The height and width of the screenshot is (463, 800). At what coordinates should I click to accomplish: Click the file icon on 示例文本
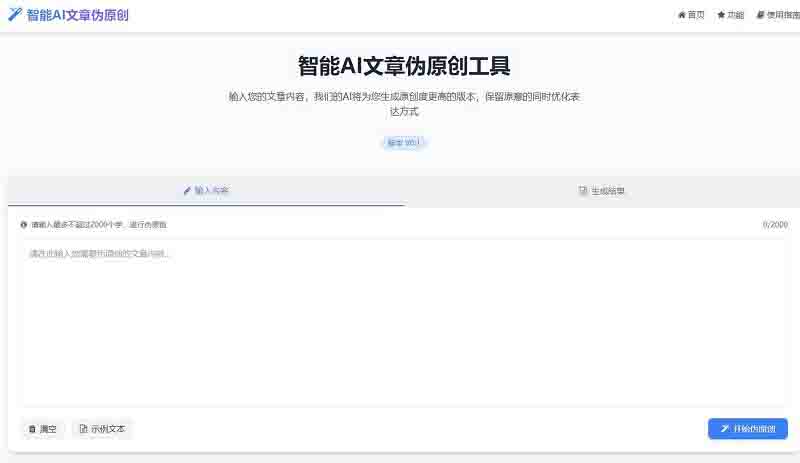(83, 429)
